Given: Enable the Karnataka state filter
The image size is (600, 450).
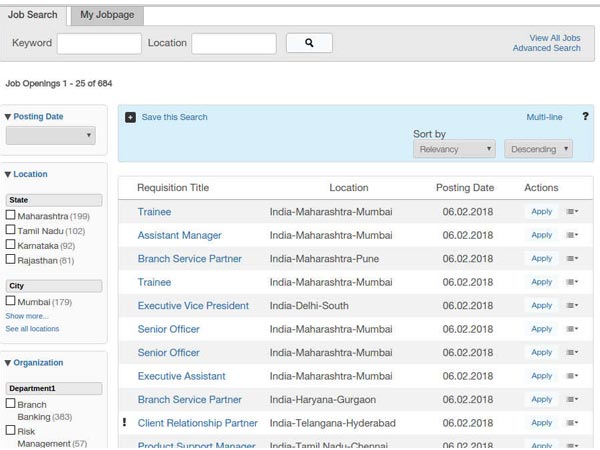Looking at the screenshot, I should click(11, 245).
